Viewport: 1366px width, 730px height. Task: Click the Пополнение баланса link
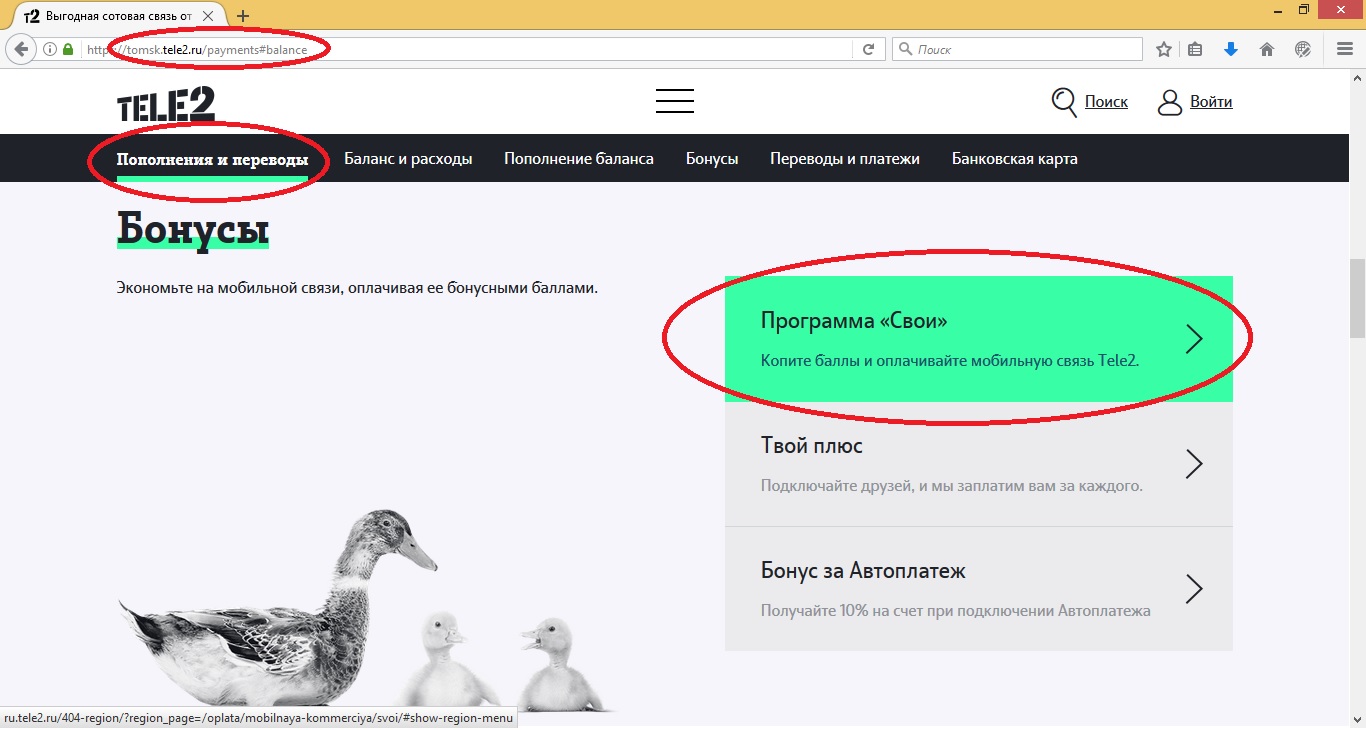[x=578, y=159]
